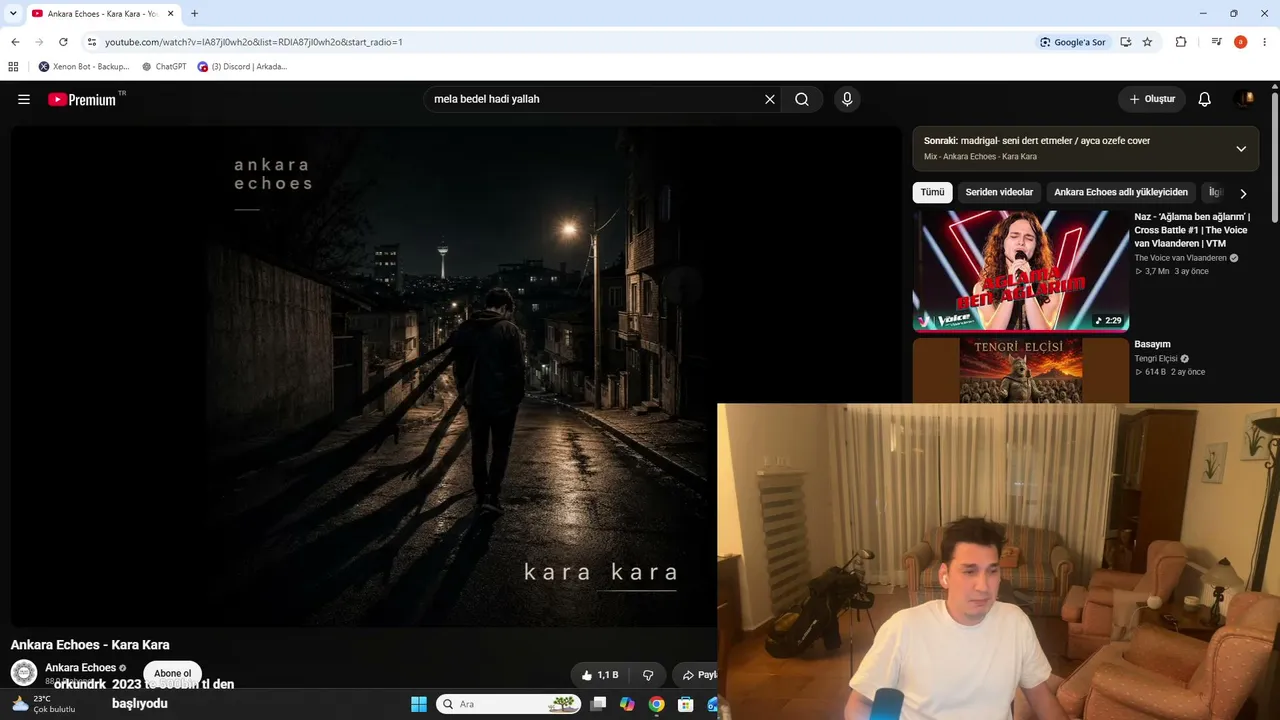Screen dimensions: 1280x720
Task: Open Task View in the taskbar
Action: [x=598, y=704]
